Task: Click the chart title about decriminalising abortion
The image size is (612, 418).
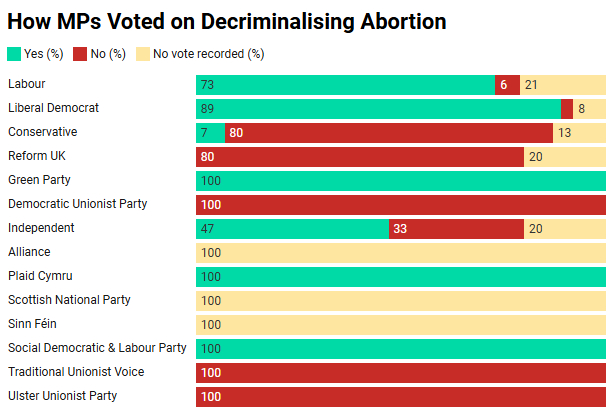Action: [227, 21]
